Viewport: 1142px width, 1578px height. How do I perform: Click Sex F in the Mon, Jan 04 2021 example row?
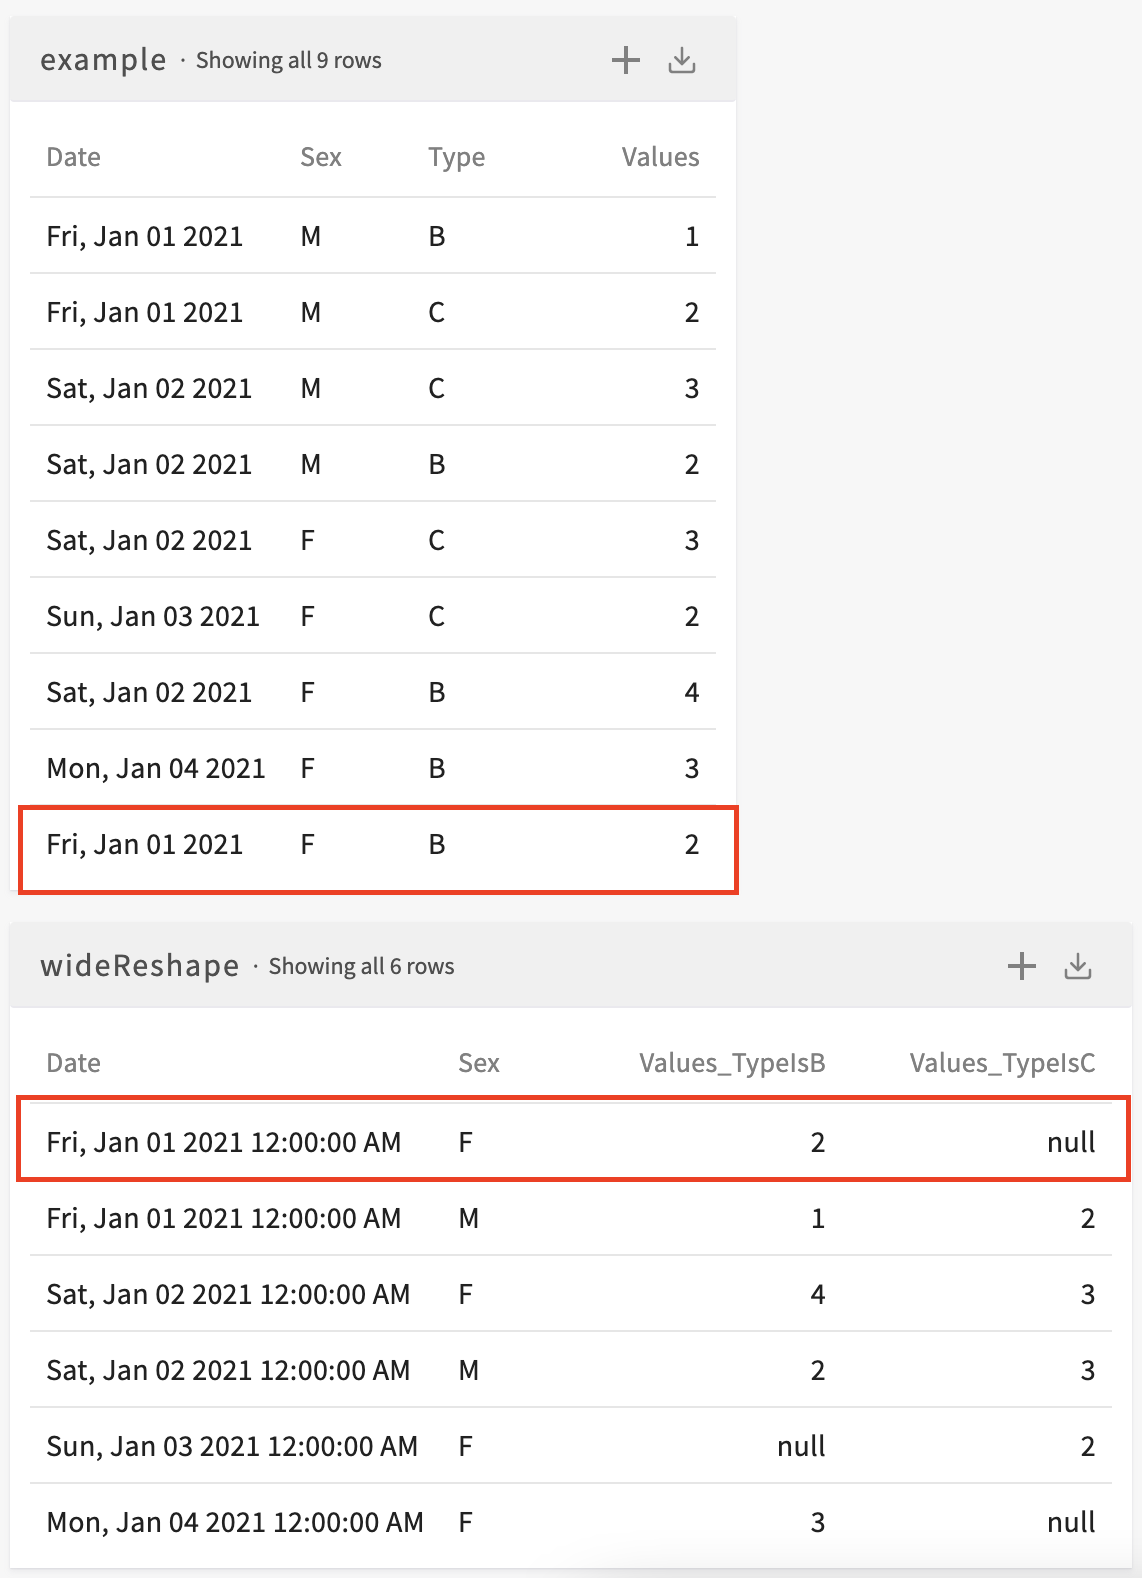coord(308,769)
